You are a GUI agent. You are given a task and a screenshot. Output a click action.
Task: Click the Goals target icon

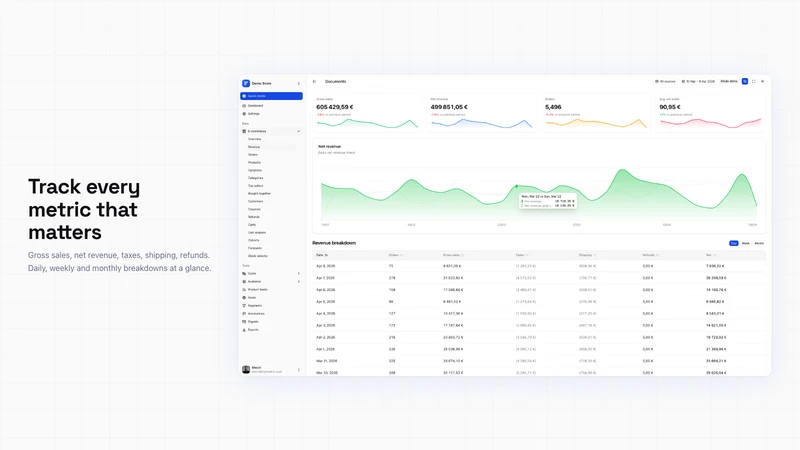244,297
